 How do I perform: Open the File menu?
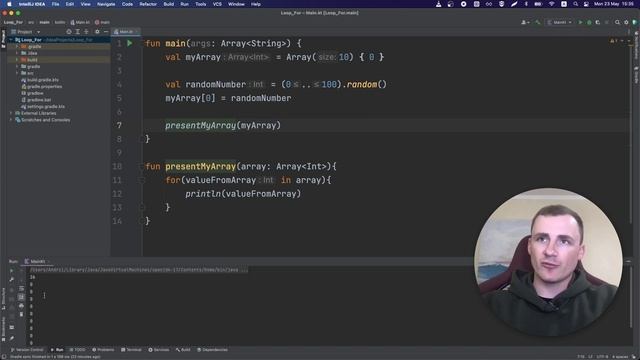point(55,4)
